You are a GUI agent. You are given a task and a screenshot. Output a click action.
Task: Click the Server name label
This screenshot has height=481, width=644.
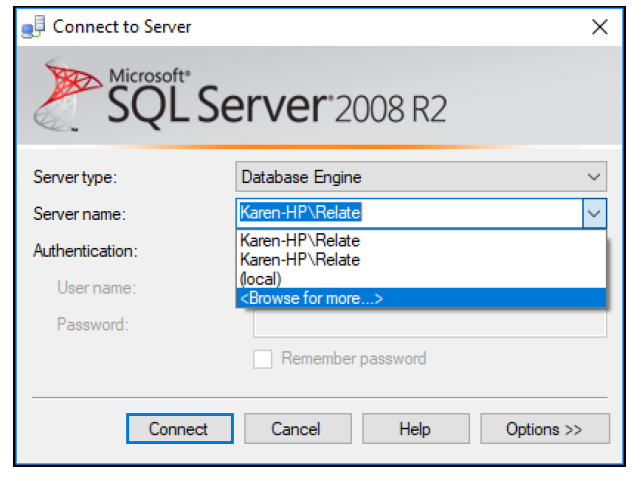pyautogui.click(x=79, y=214)
